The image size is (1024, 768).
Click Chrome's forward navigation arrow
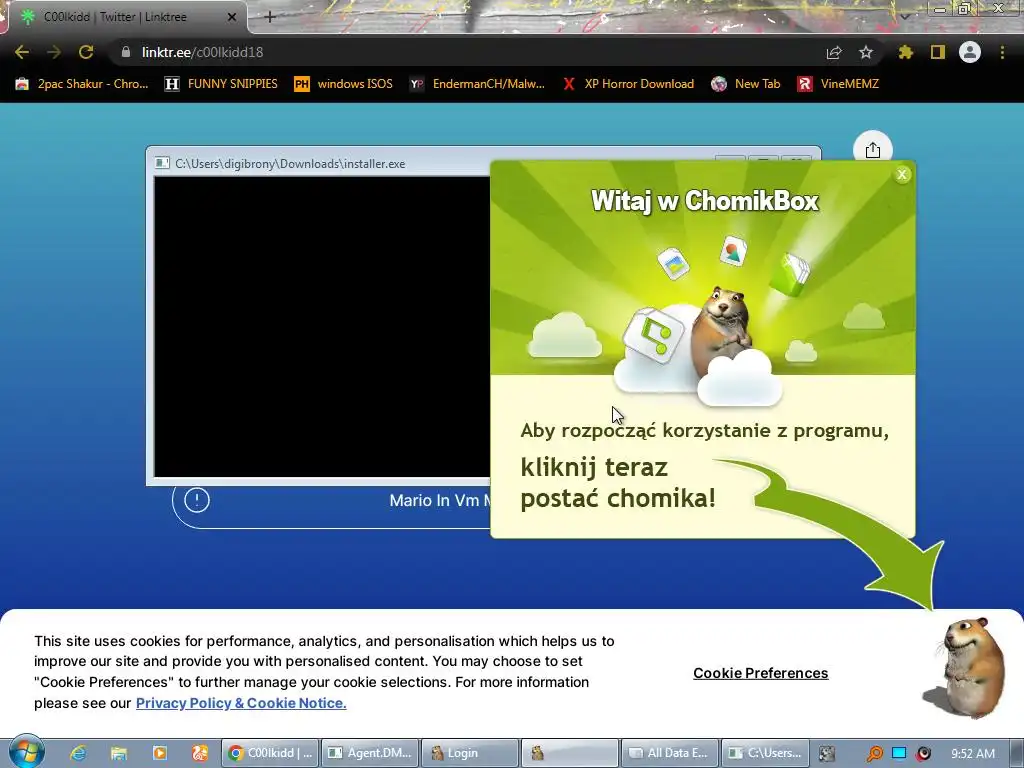[54, 52]
